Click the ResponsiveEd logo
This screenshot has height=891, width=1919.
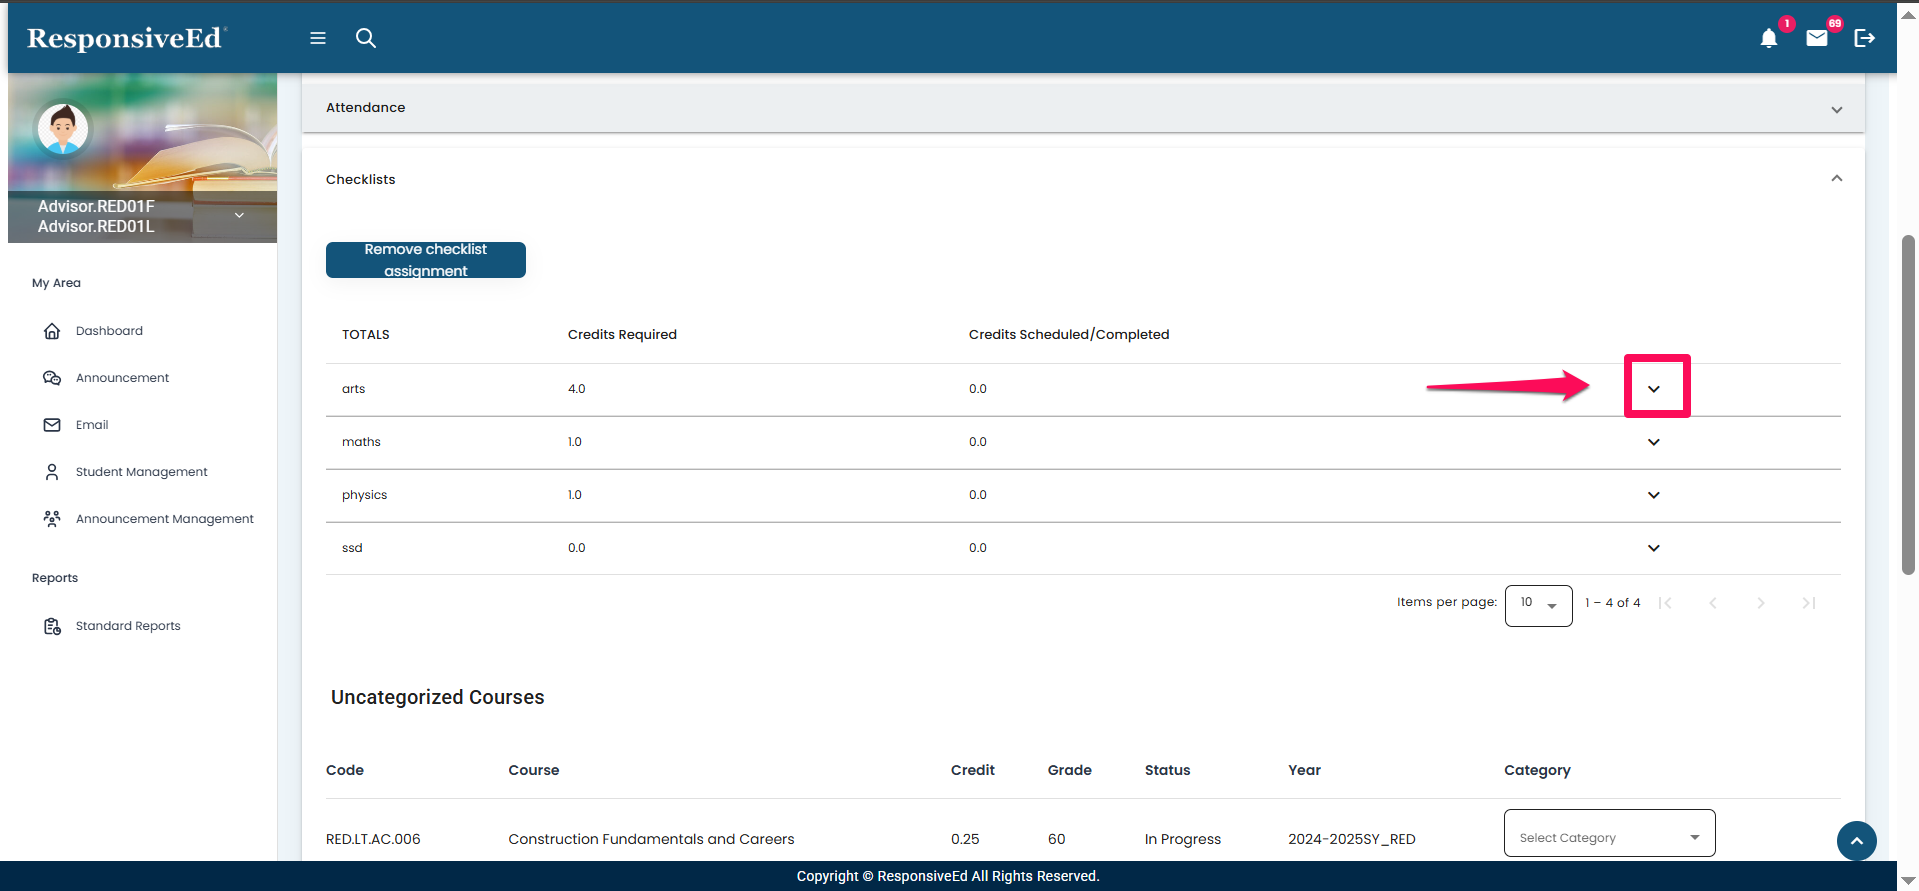coord(125,38)
